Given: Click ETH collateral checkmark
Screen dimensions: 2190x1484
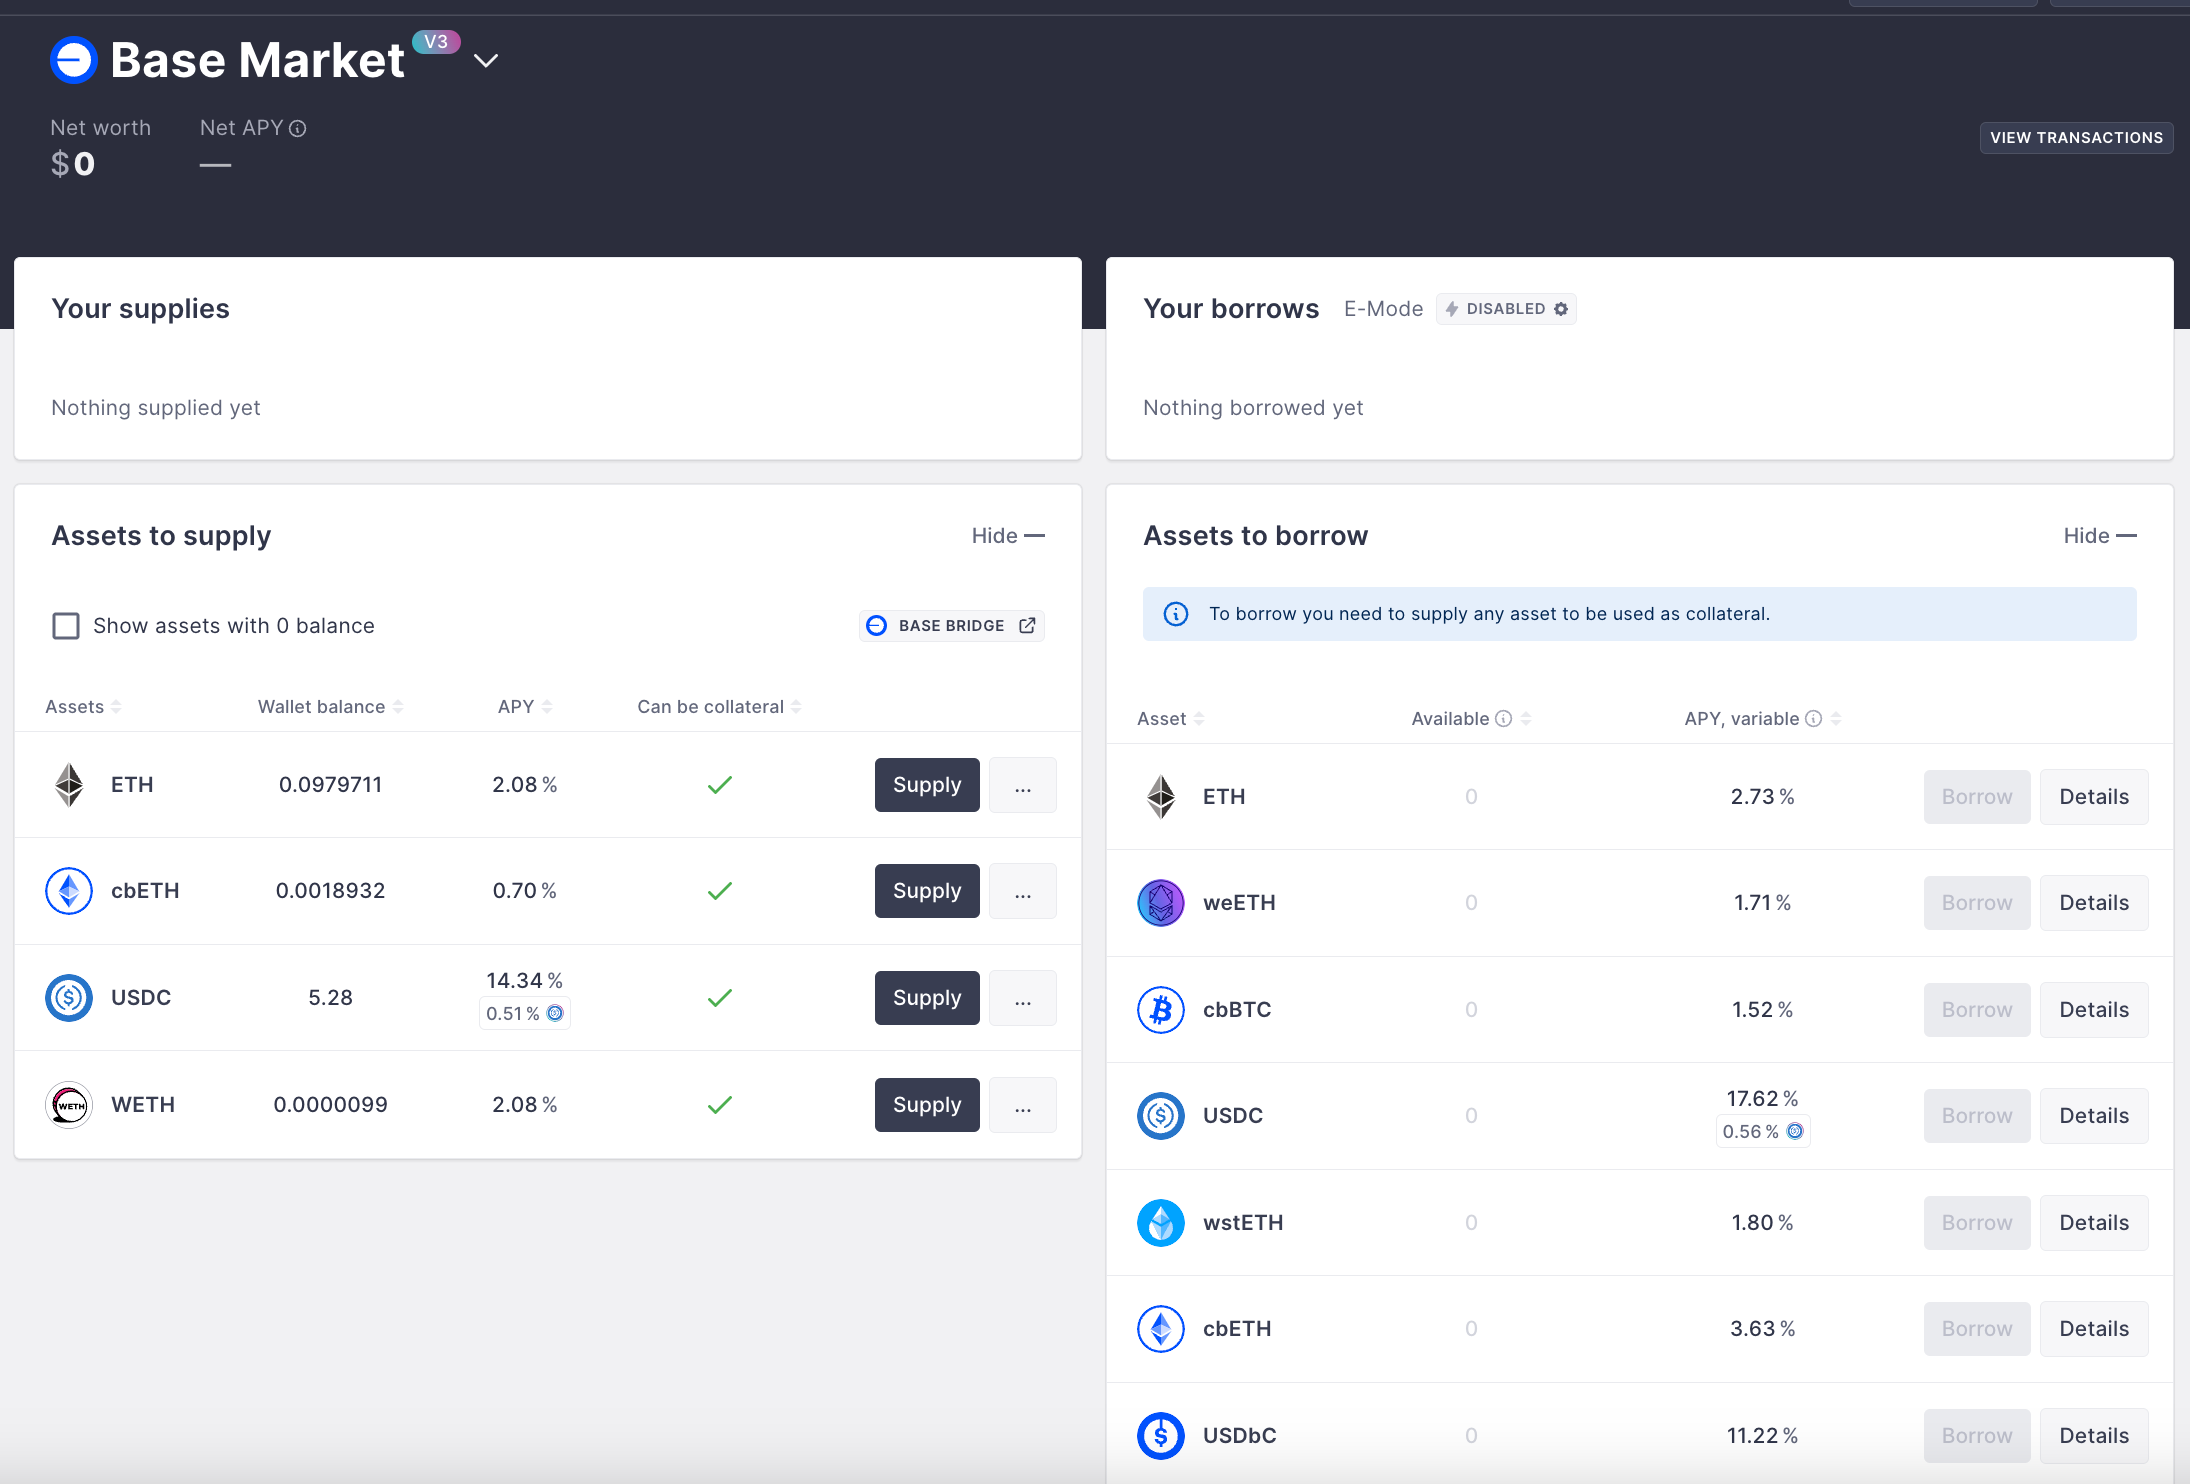Looking at the screenshot, I should point(720,785).
